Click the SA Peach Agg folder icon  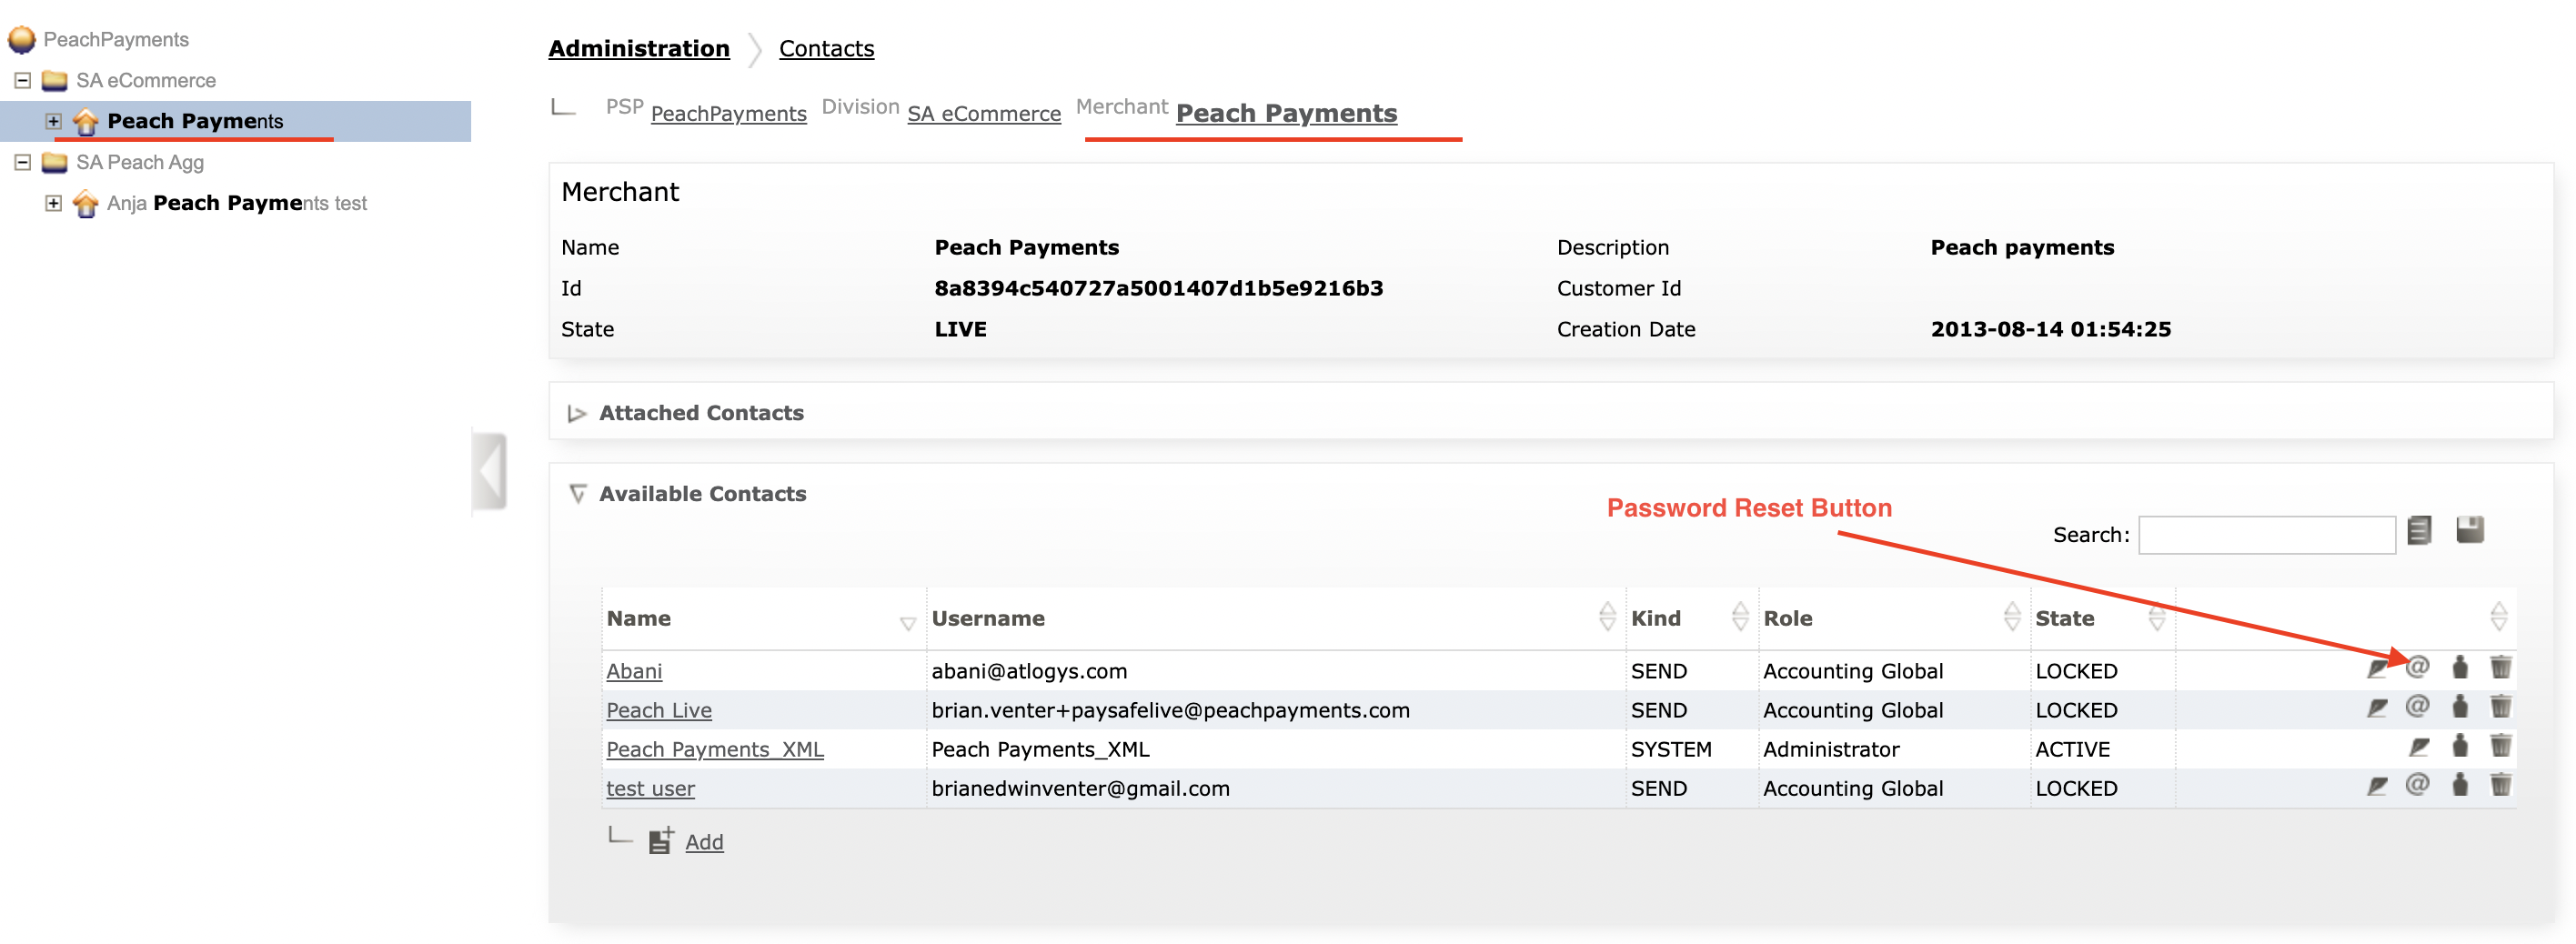[55, 162]
